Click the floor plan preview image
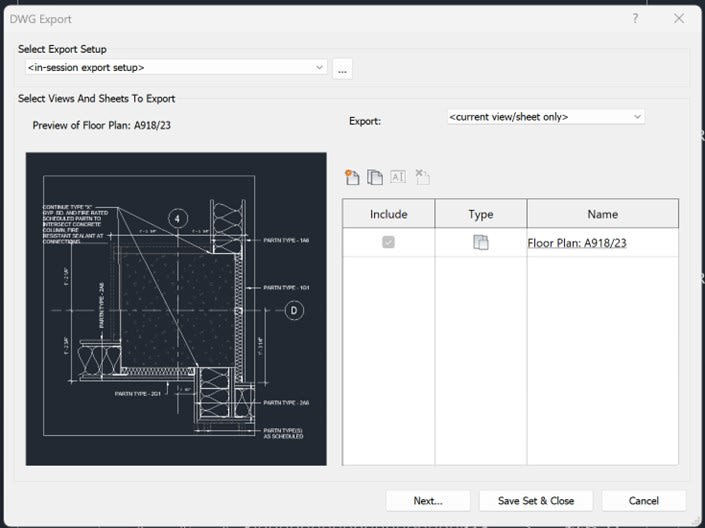Viewport: 705px width, 528px height. [x=176, y=309]
